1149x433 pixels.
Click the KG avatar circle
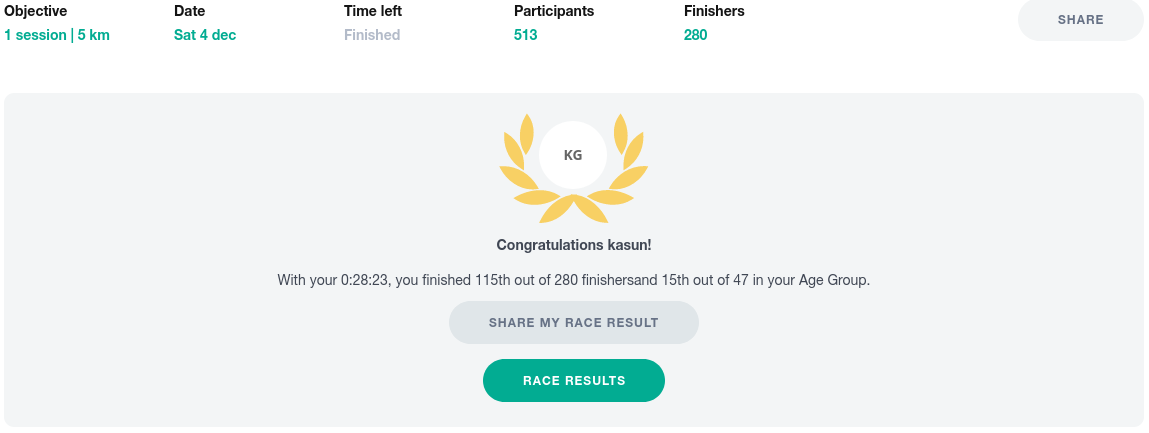[x=573, y=155]
